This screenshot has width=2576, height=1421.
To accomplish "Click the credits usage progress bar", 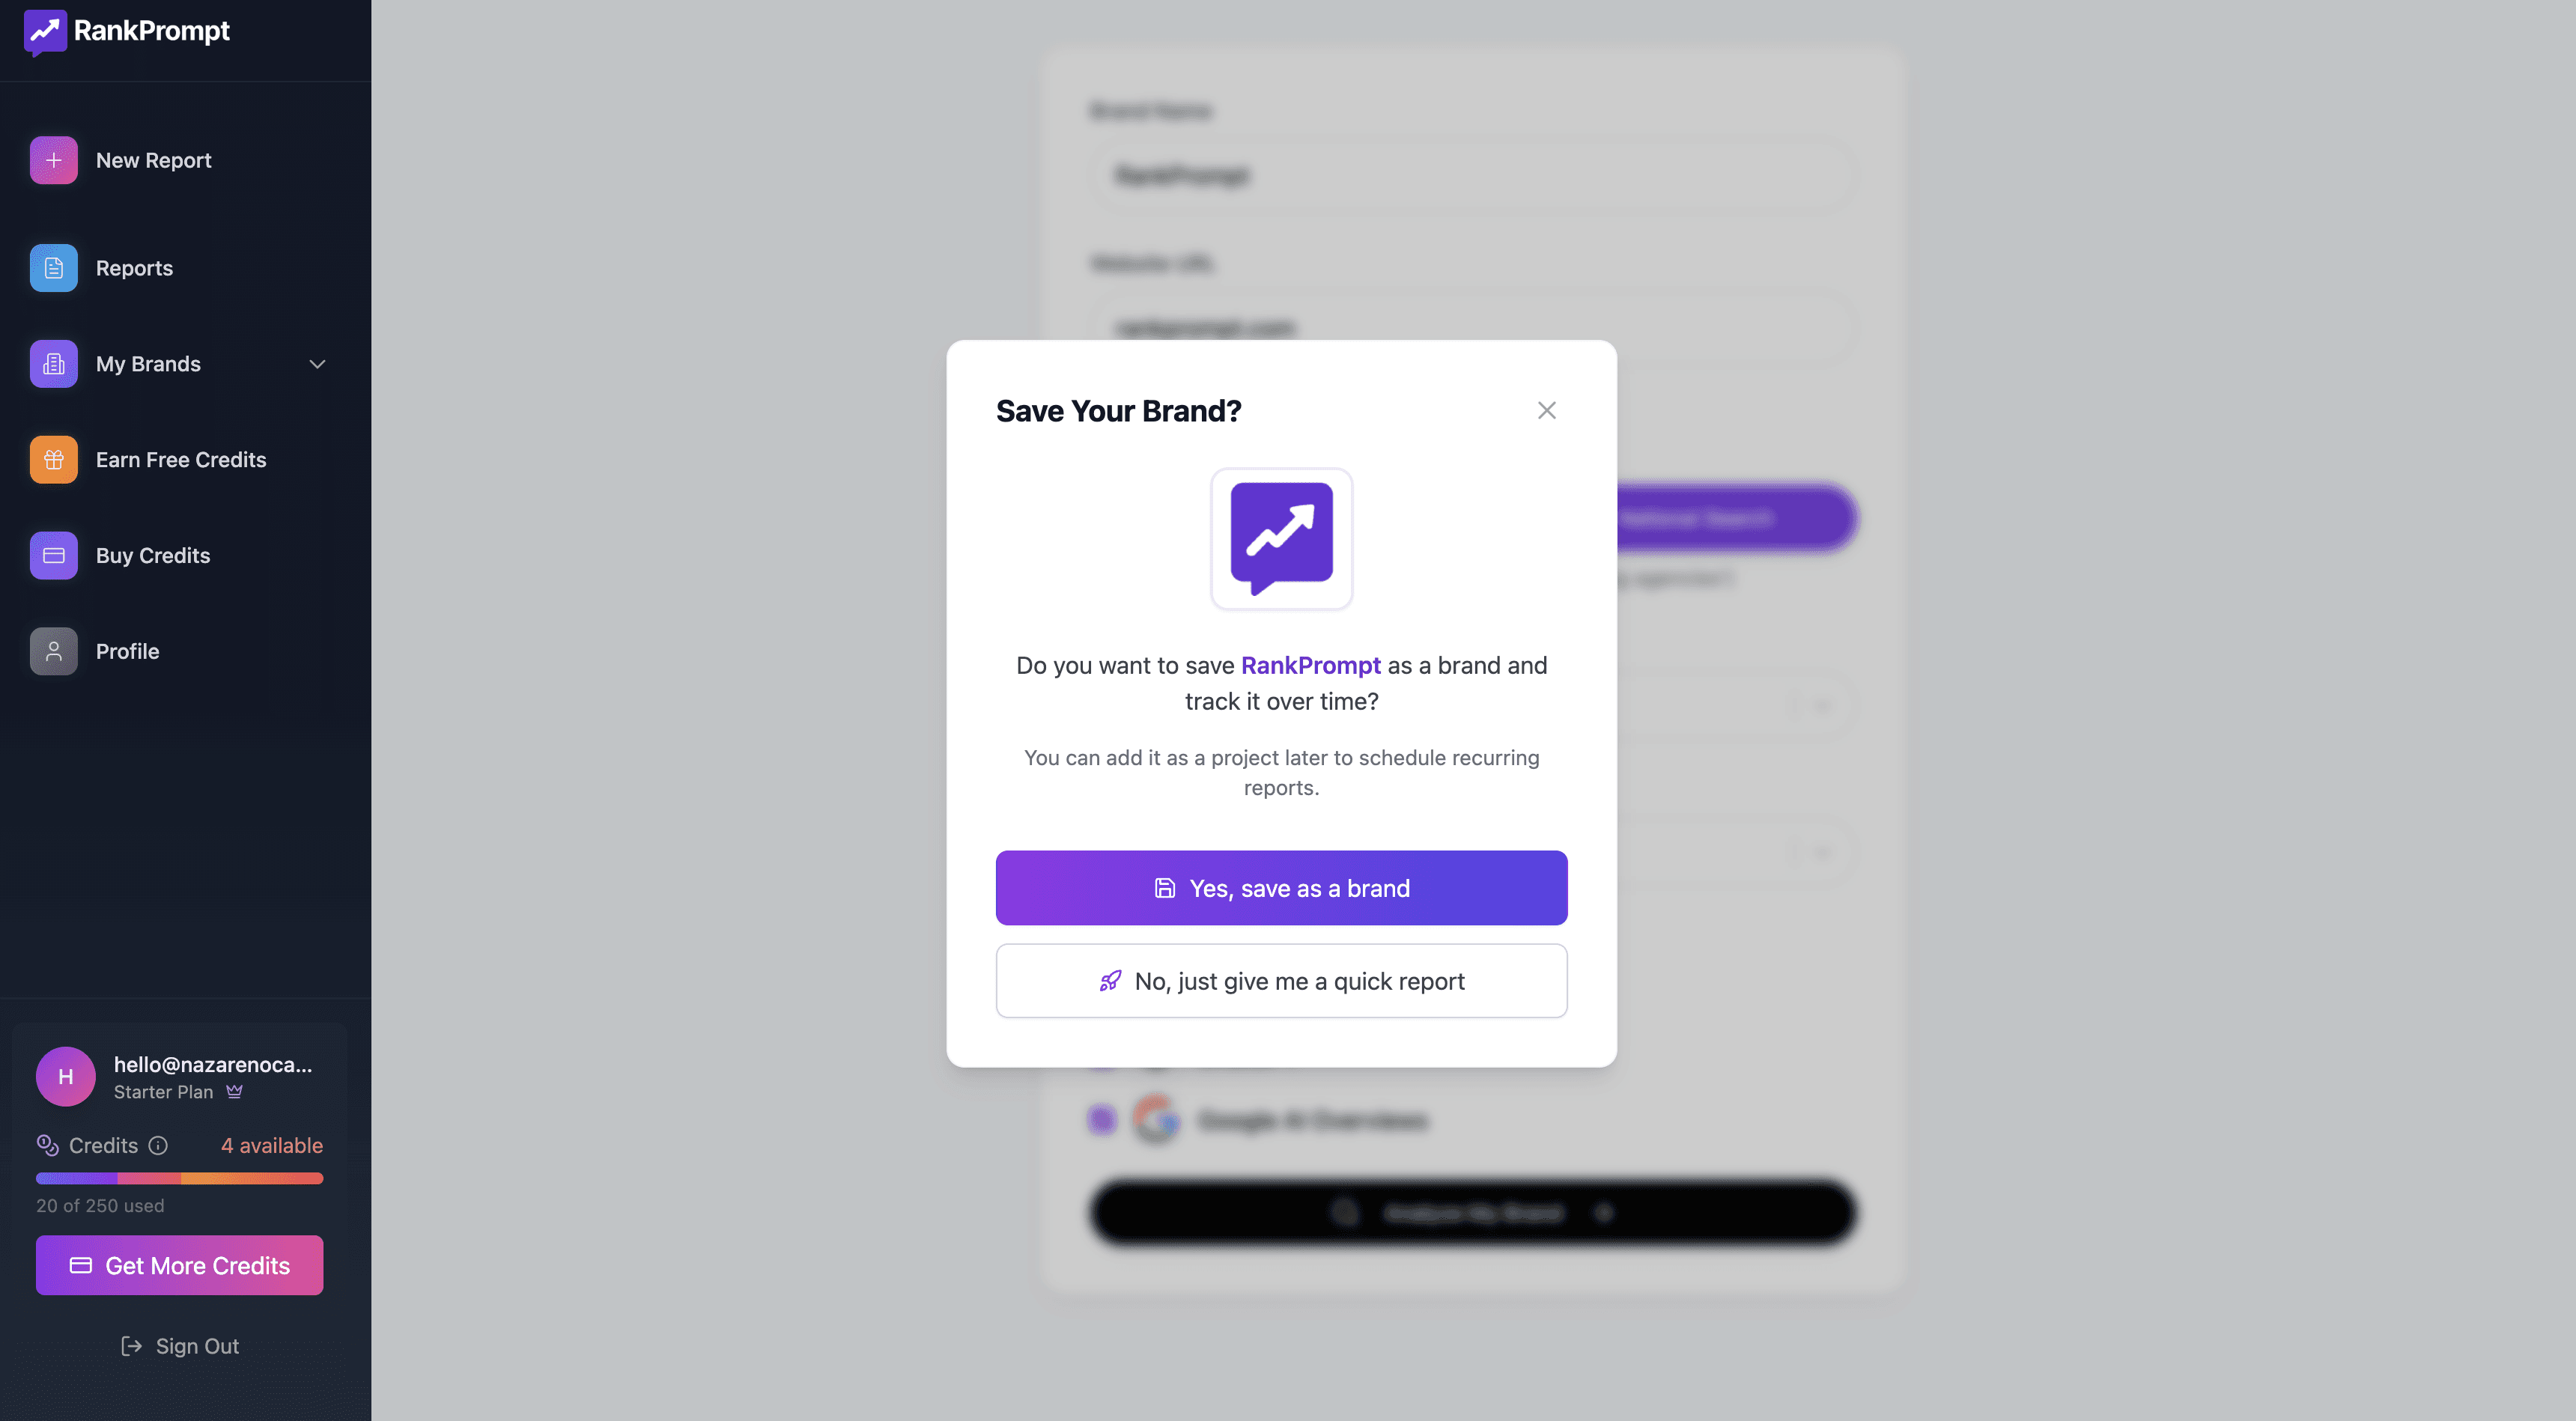I will (180, 1178).
